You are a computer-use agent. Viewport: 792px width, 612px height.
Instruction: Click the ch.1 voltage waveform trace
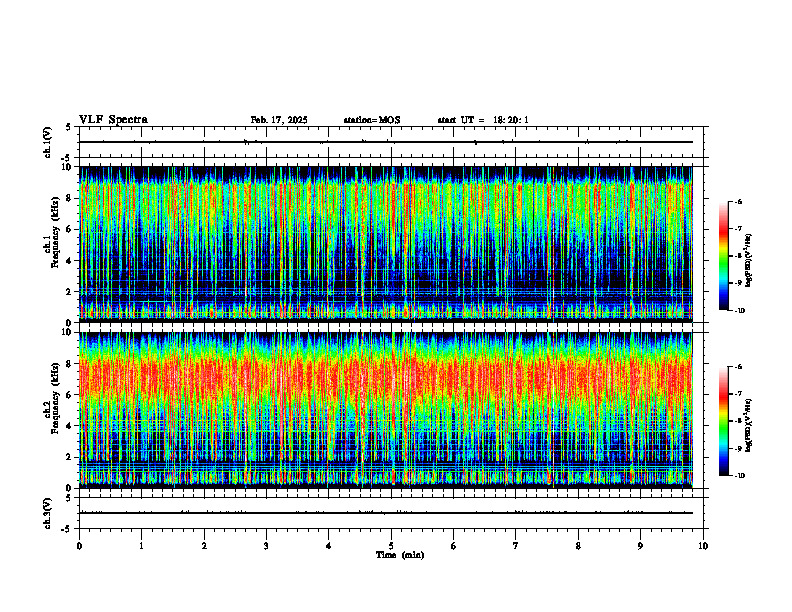[386, 142]
